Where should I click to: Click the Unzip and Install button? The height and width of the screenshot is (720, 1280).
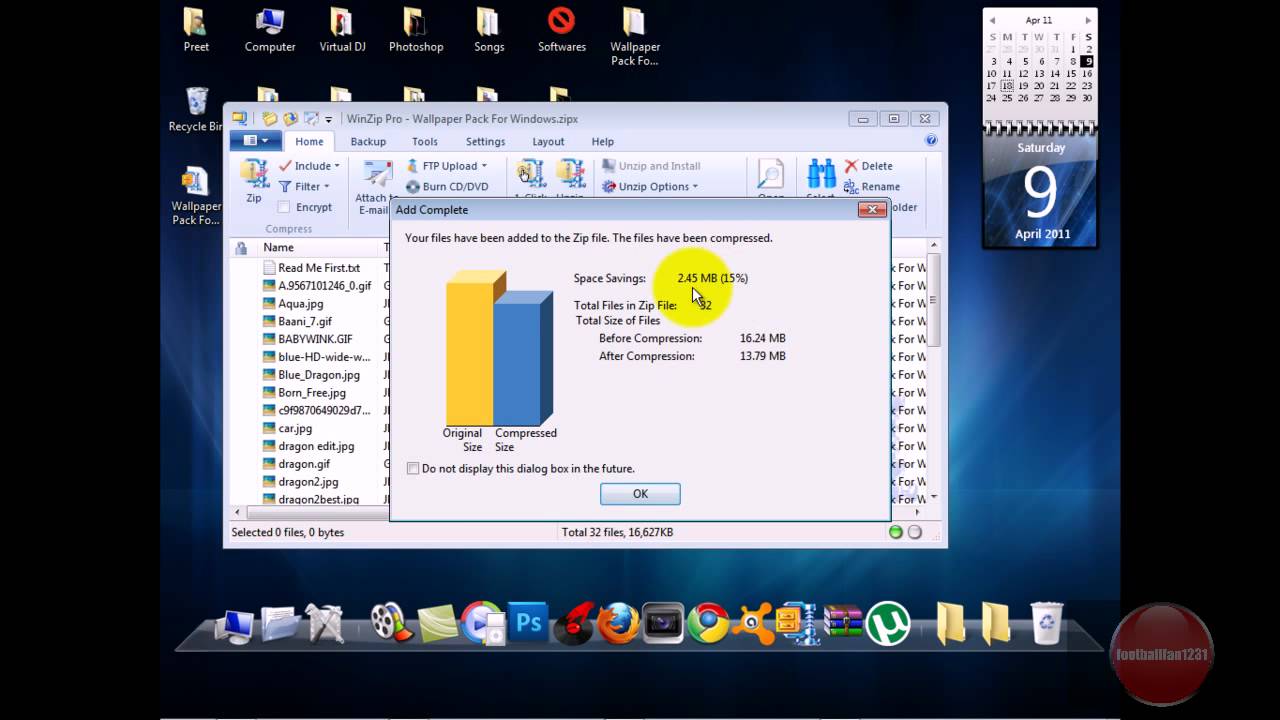coord(651,166)
